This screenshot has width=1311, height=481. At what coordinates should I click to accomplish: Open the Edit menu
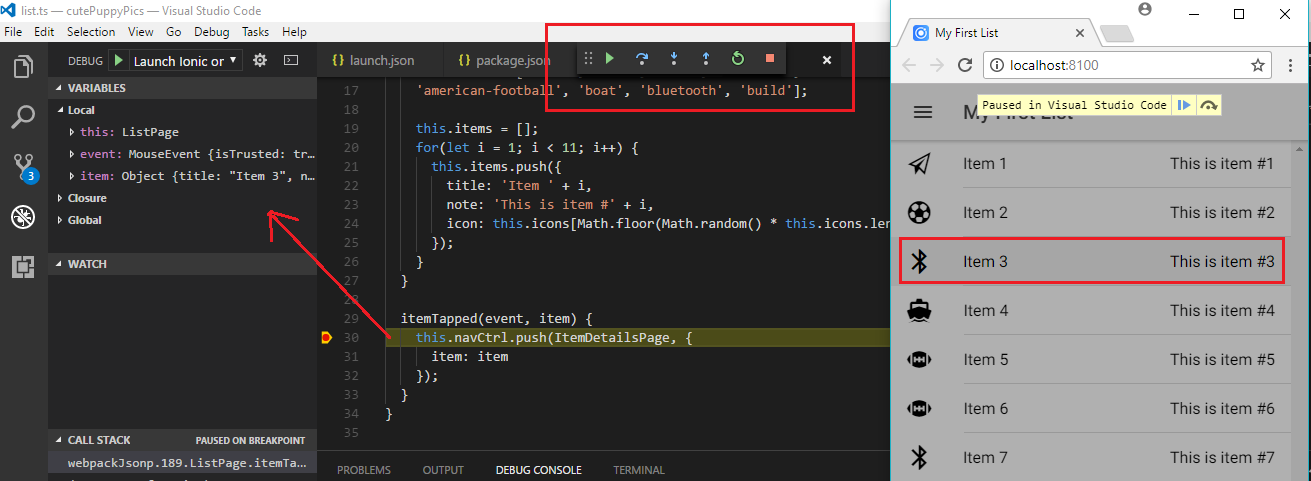44,32
